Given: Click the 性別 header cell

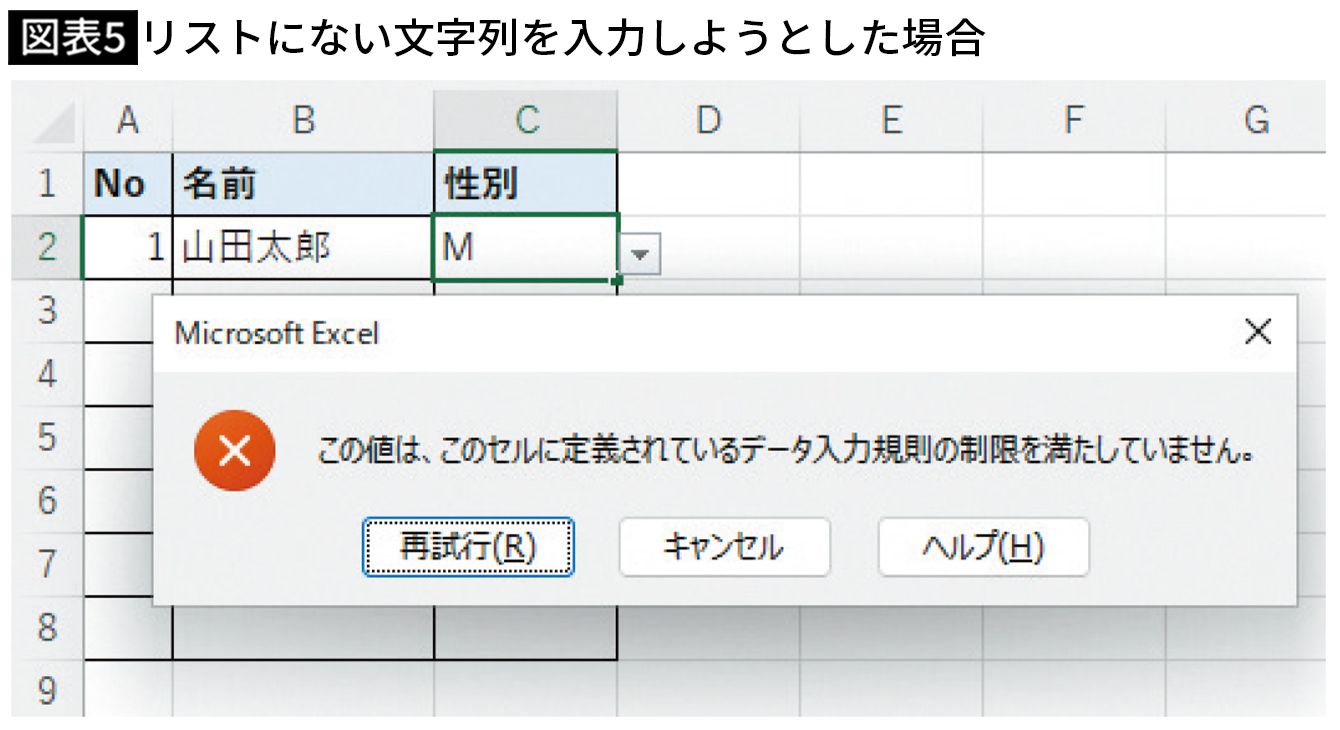Looking at the screenshot, I should click(526, 184).
